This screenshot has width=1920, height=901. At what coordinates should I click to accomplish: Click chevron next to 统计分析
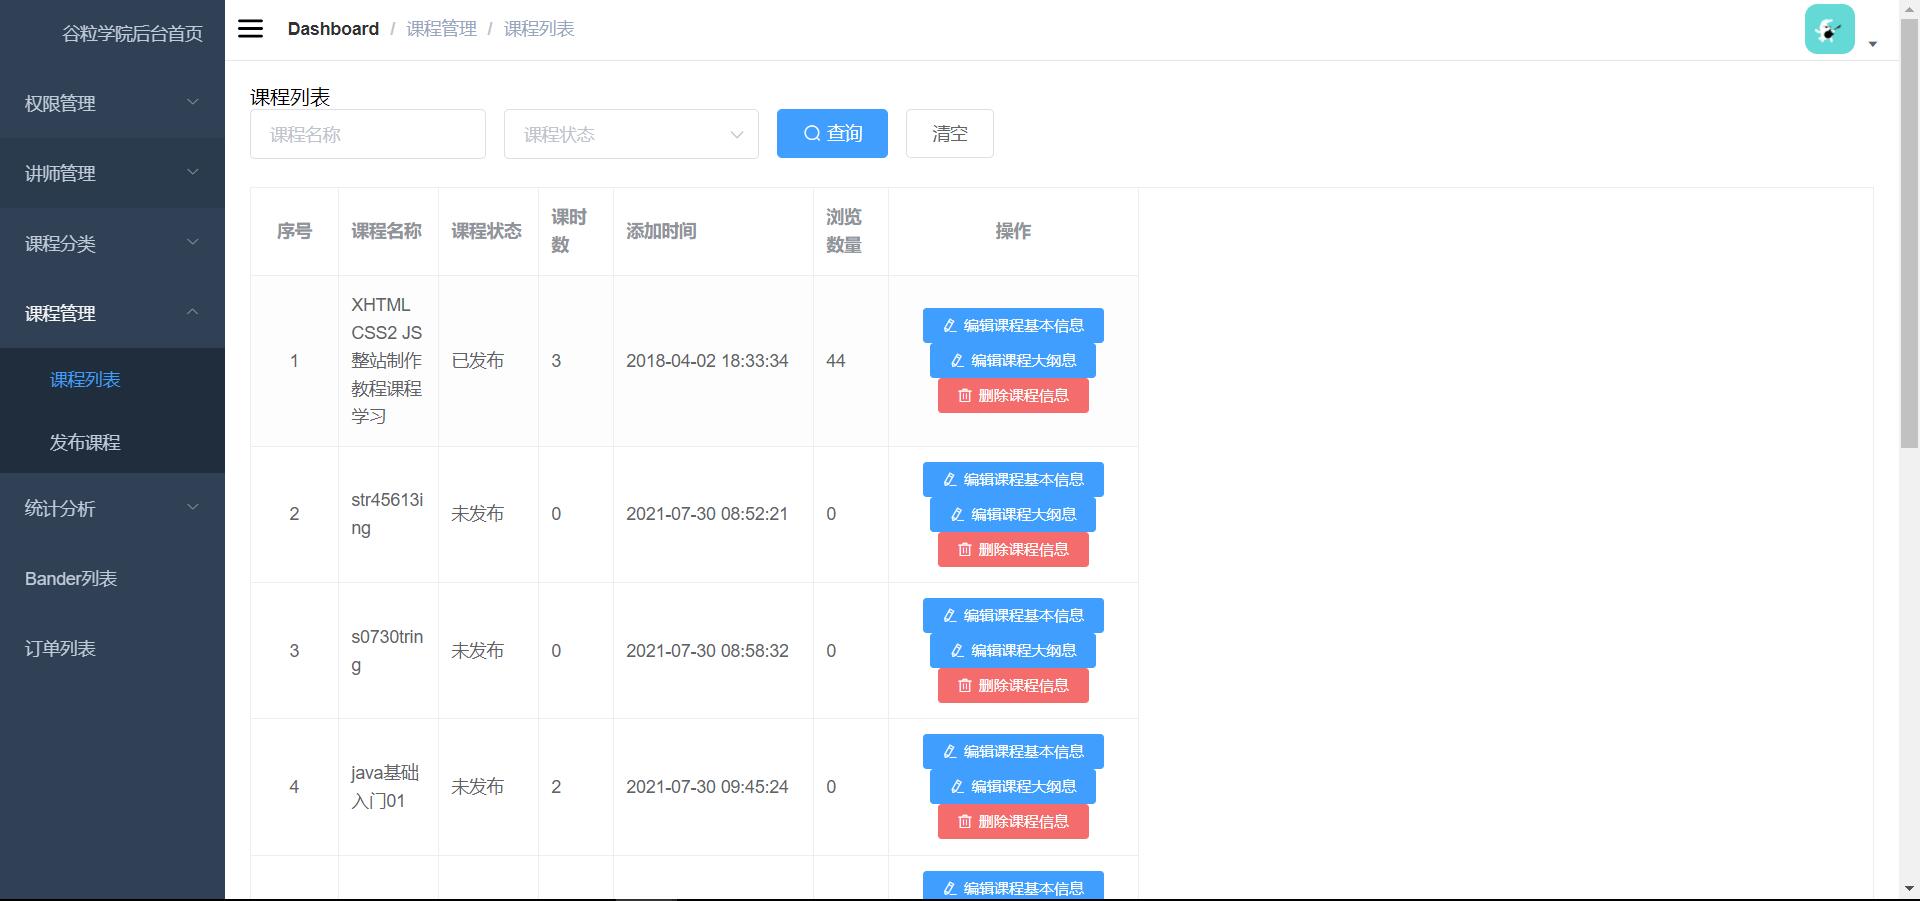(x=193, y=507)
